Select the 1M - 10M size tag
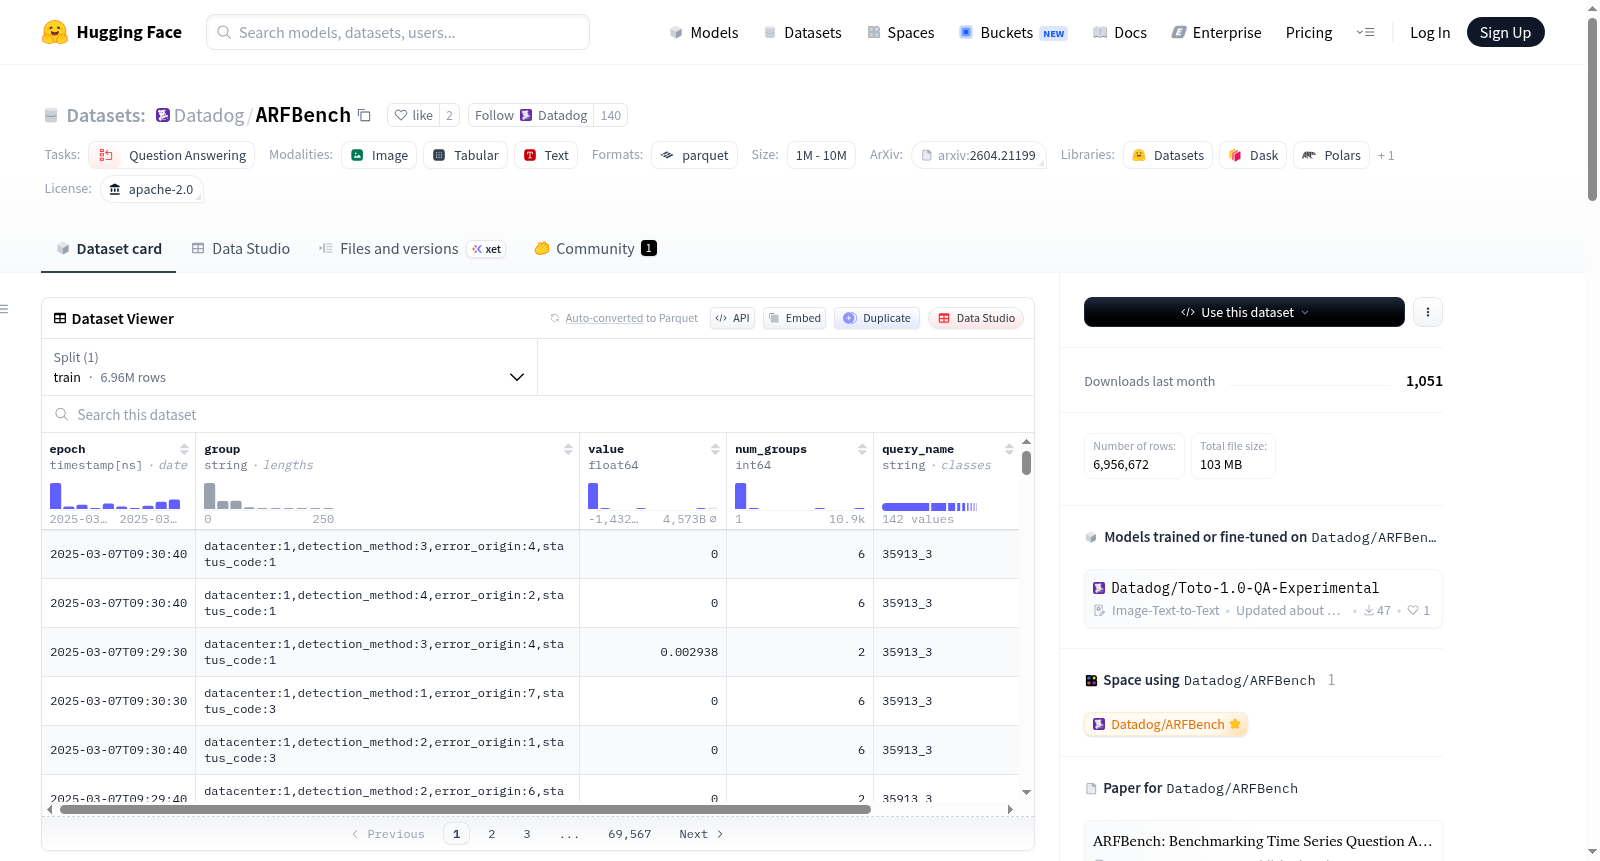This screenshot has width=1600, height=861. [x=821, y=155]
